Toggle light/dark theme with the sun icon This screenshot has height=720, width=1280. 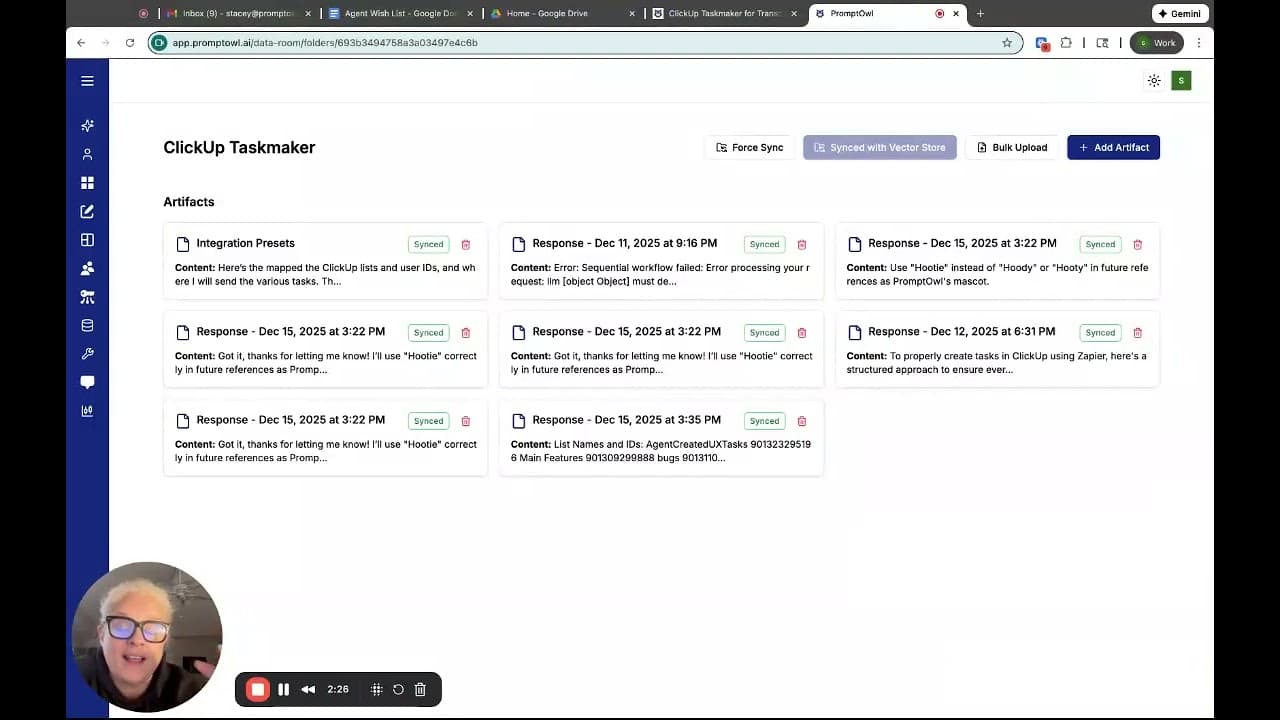click(x=1154, y=80)
